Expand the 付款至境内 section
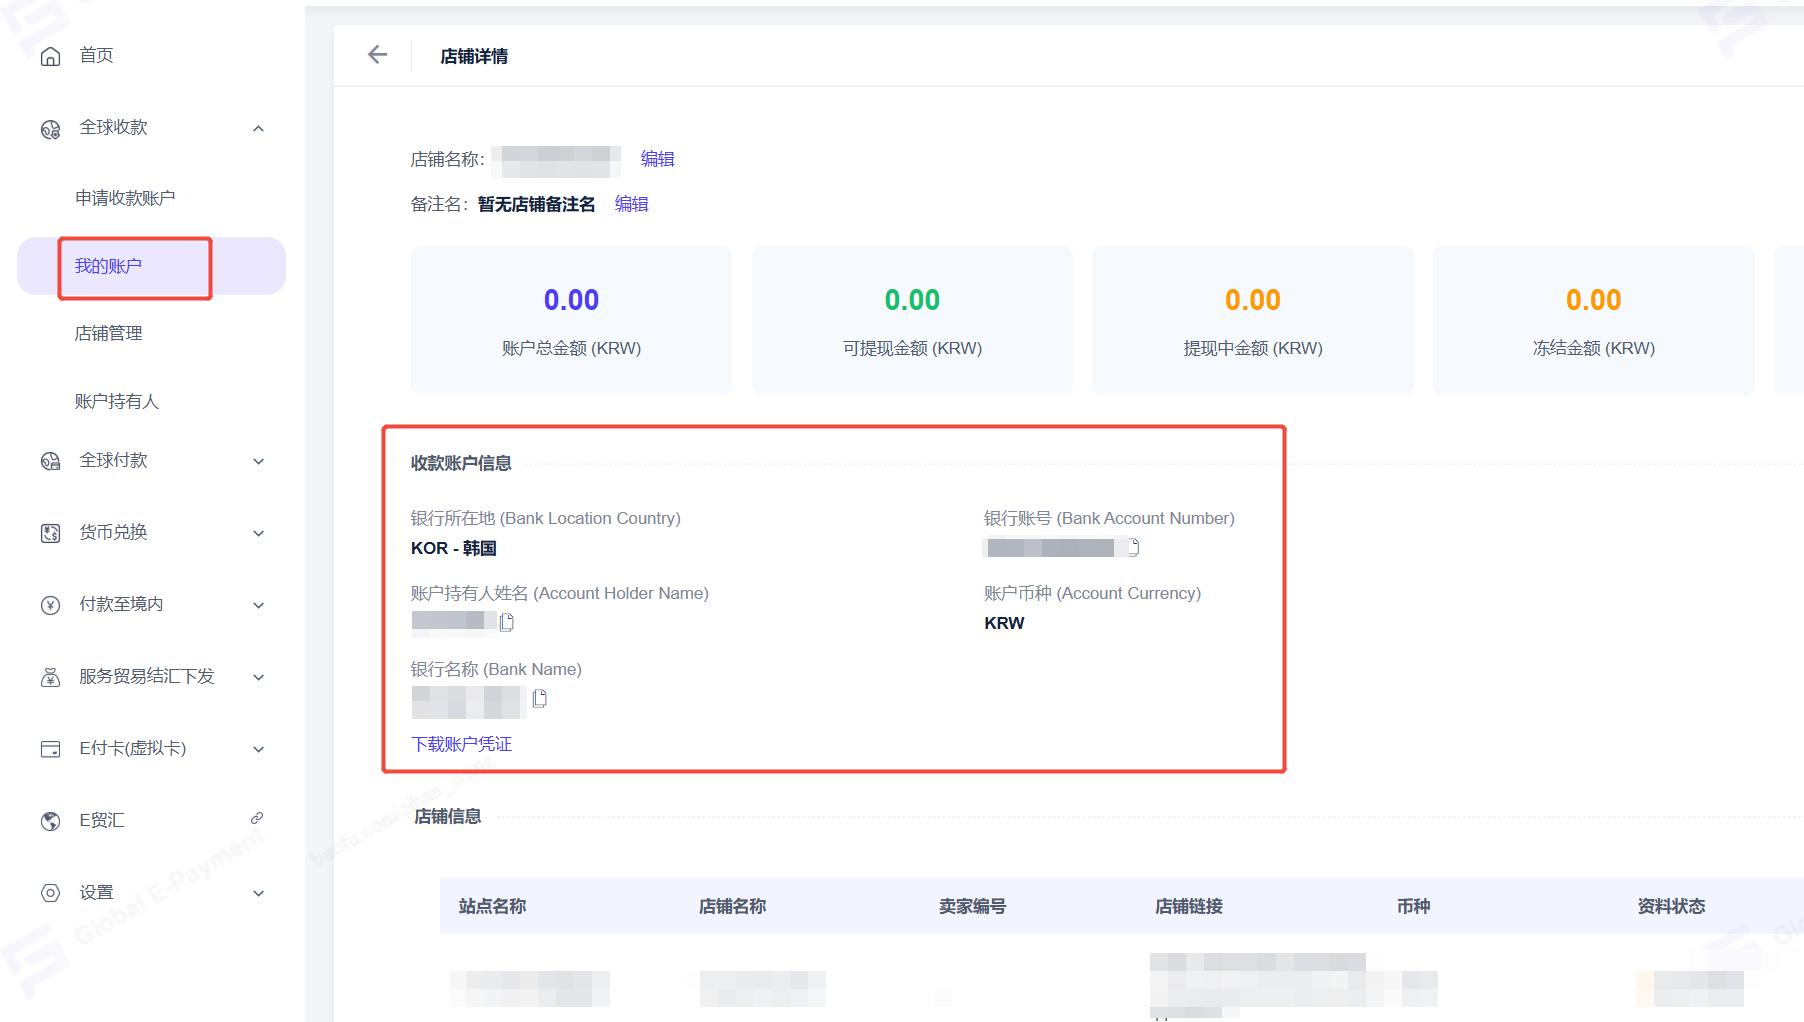Viewport: 1804px width, 1022px height. [258, 605]
